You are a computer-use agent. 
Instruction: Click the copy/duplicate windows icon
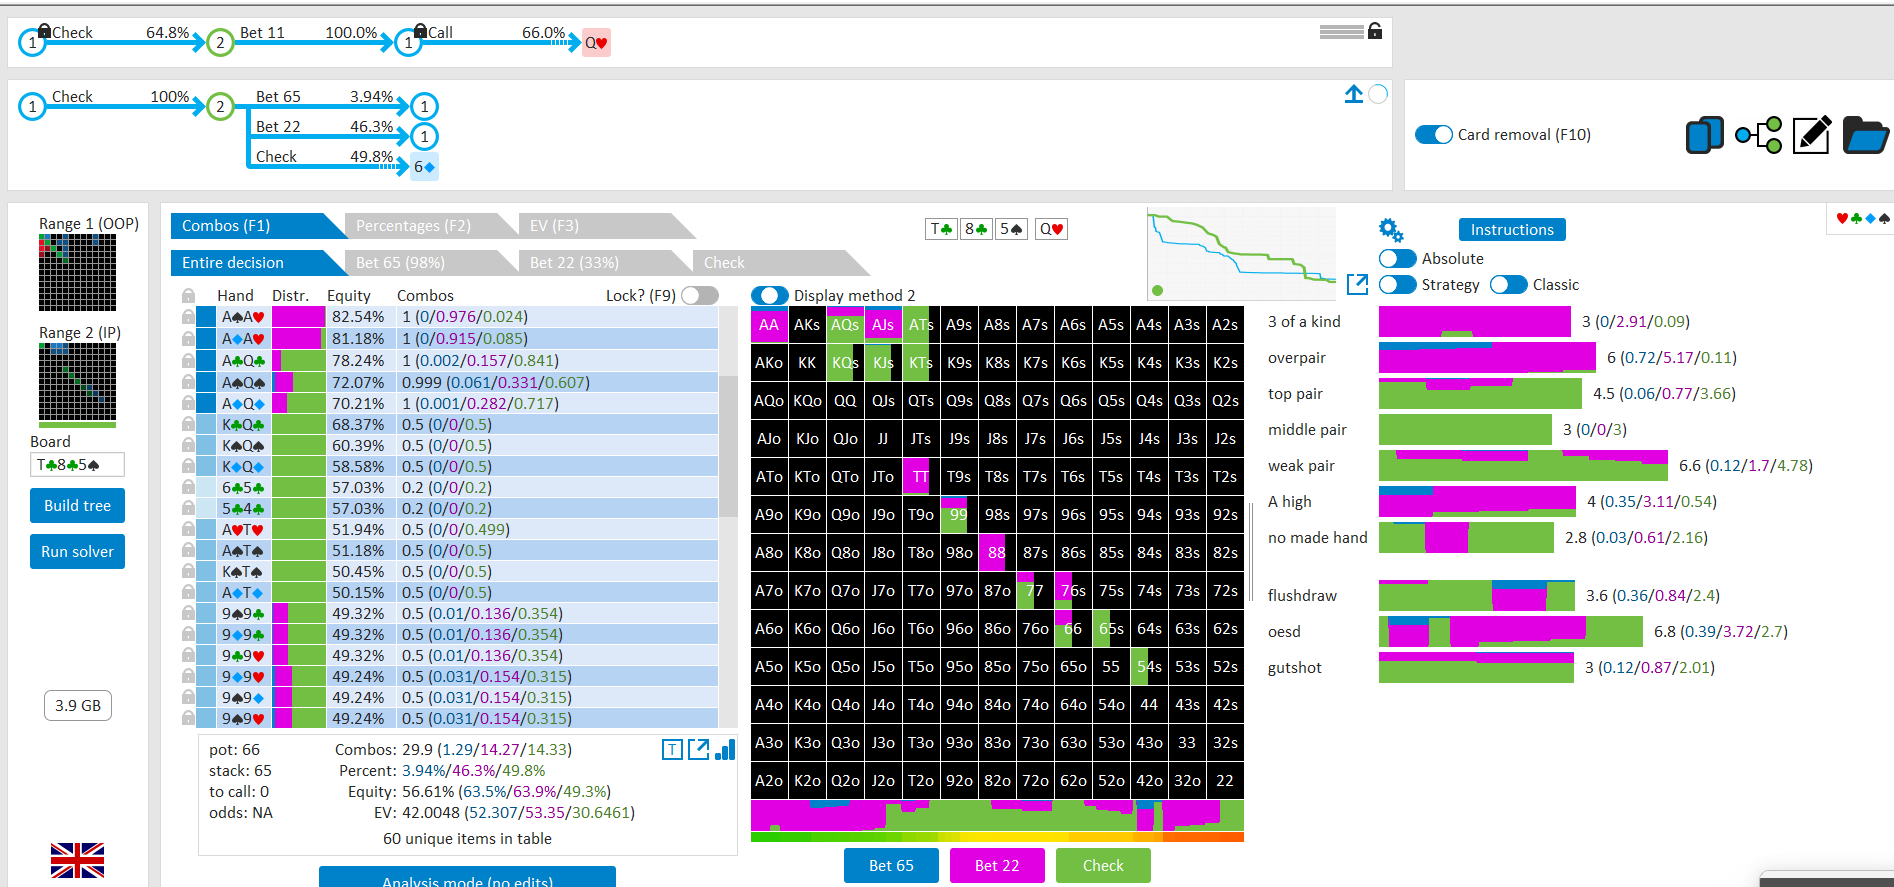[x=1705, y=135]
